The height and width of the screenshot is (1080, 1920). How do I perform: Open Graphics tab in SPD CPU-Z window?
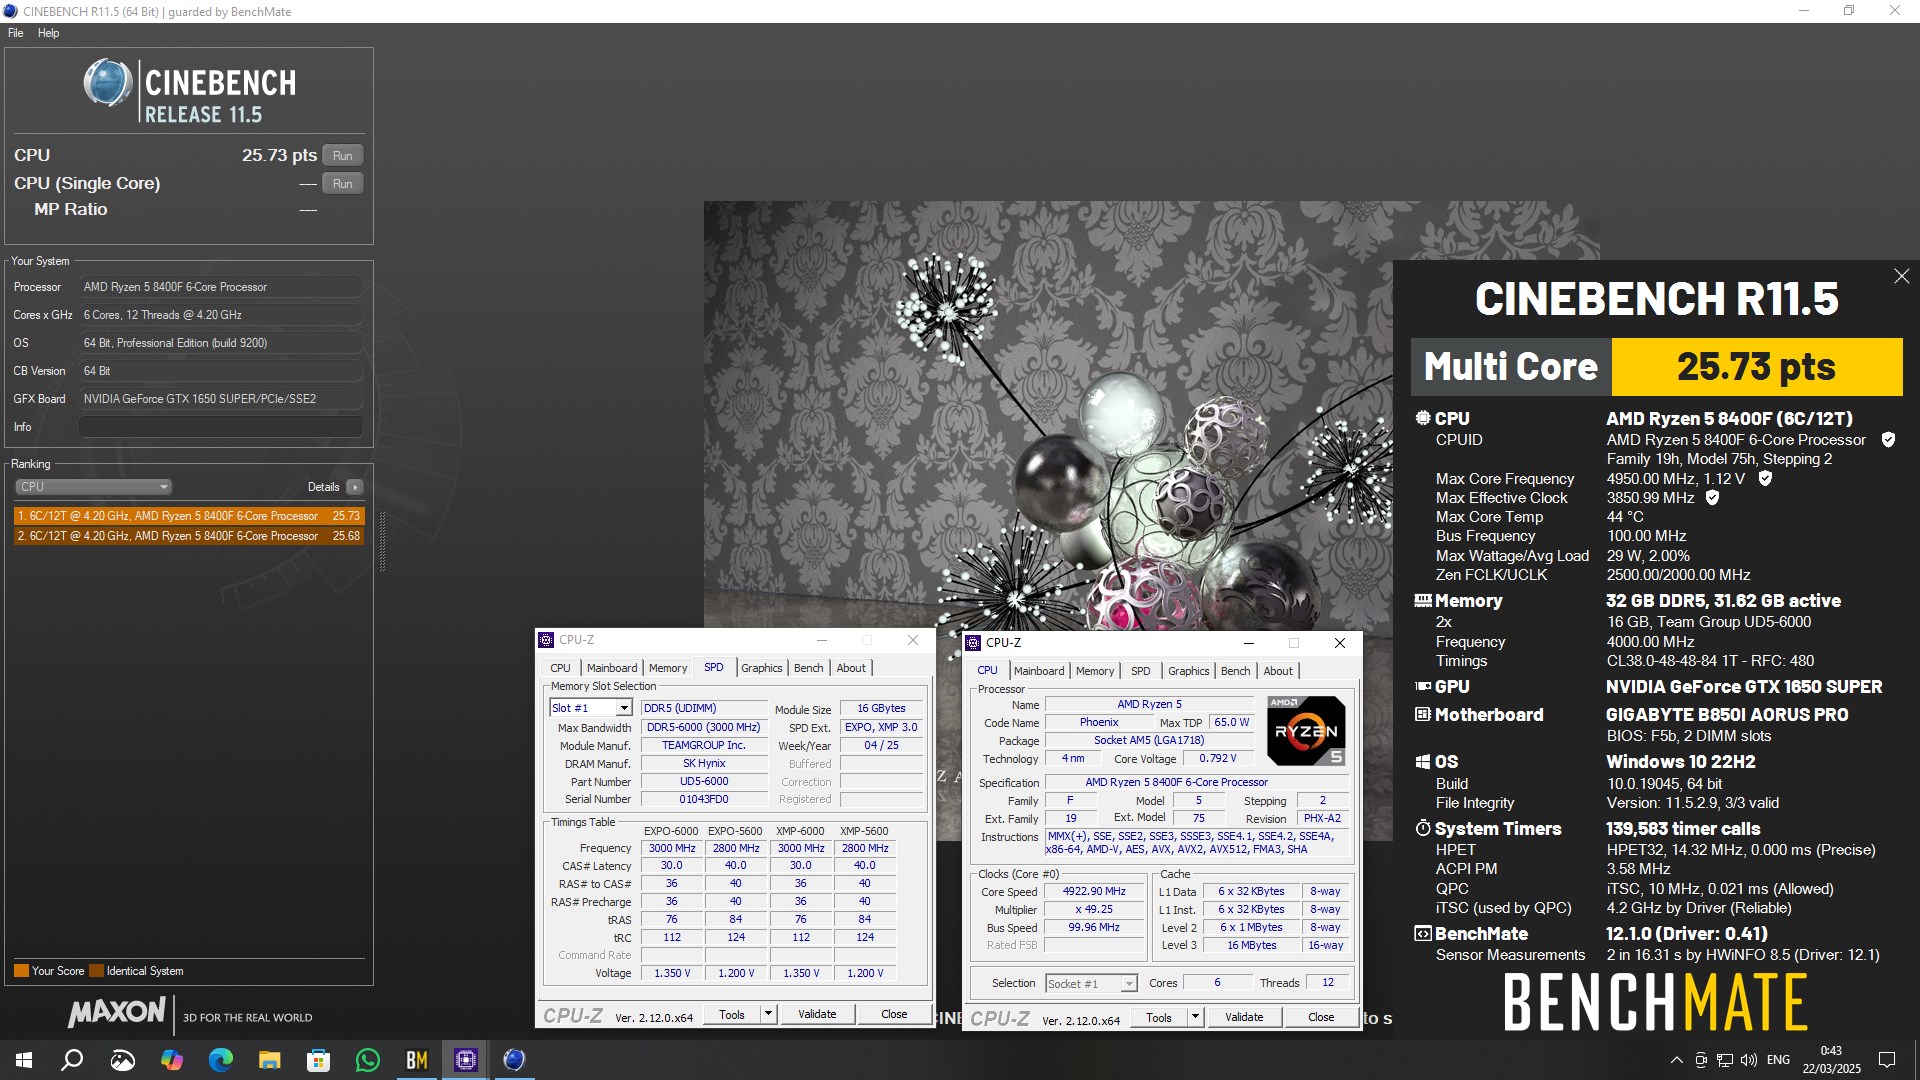(762, 668)
